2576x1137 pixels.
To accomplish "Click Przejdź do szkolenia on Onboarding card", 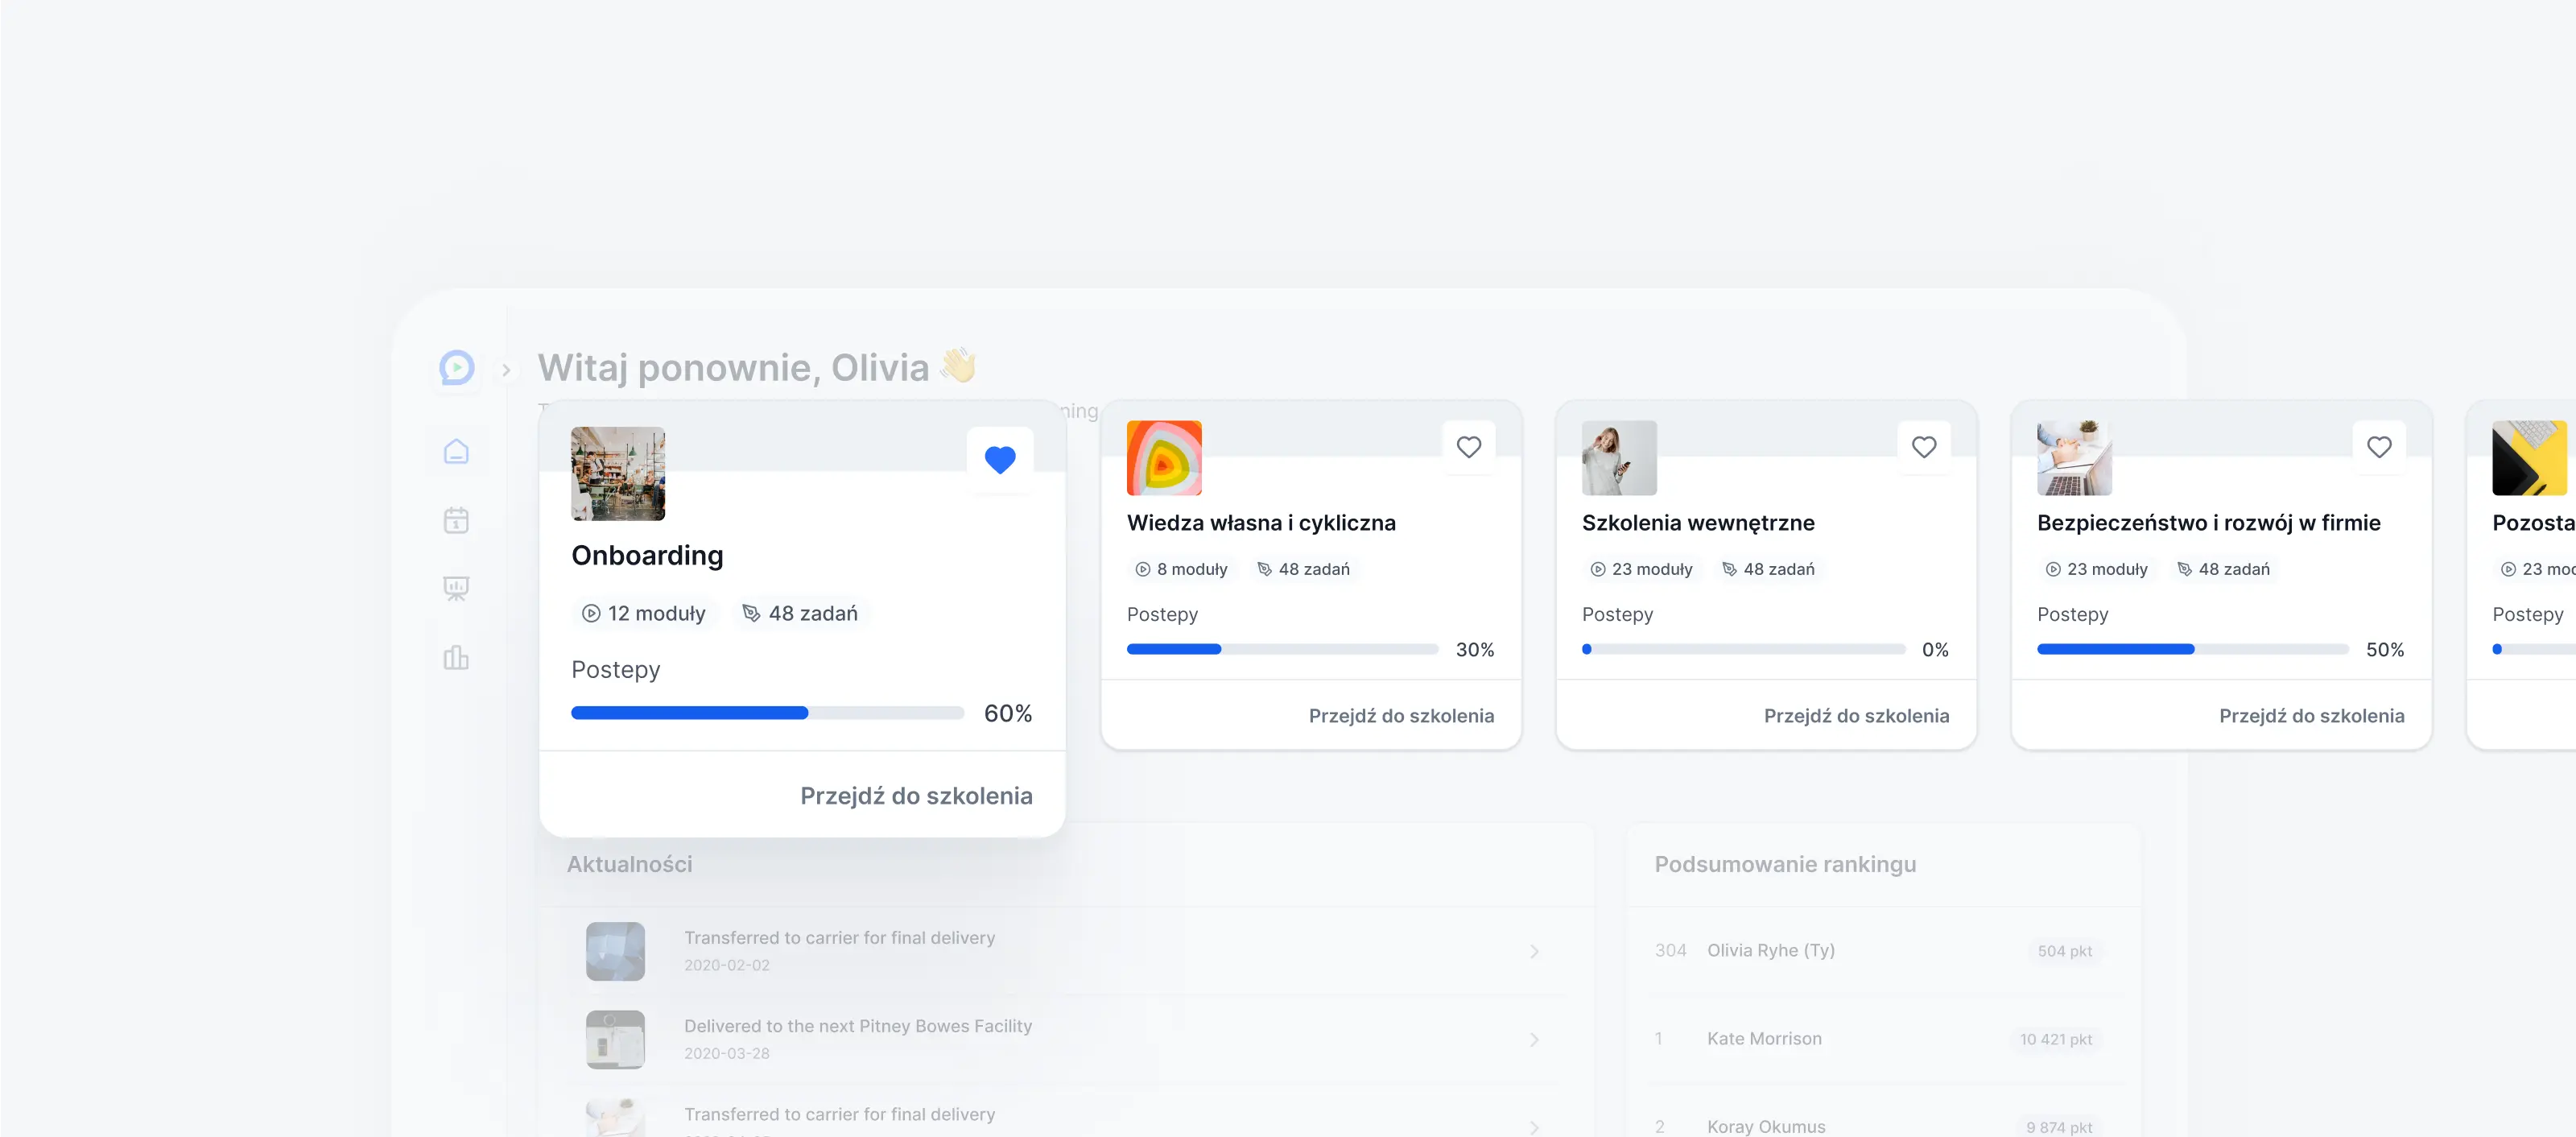I will (x=915, y=796).
